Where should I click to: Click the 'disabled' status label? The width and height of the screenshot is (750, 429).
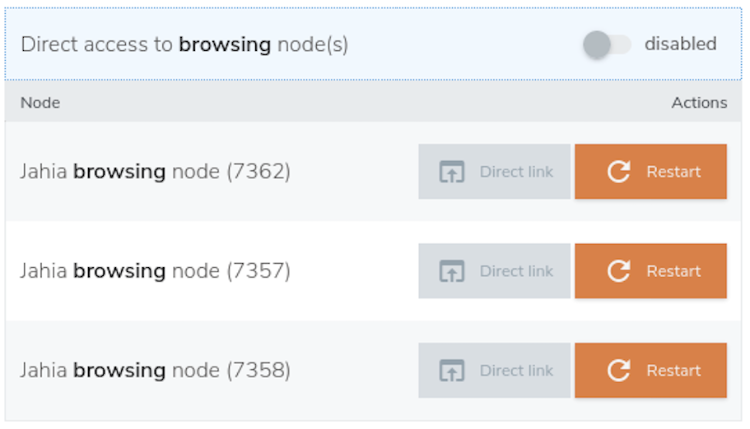(x=680, y=44)
